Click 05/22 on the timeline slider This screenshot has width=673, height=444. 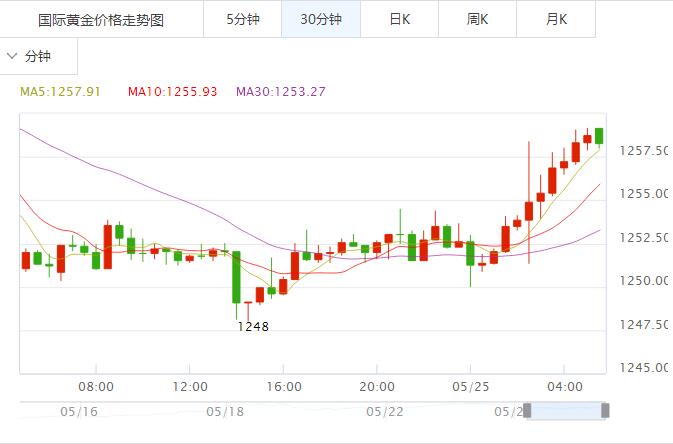(x=384, y=411)
